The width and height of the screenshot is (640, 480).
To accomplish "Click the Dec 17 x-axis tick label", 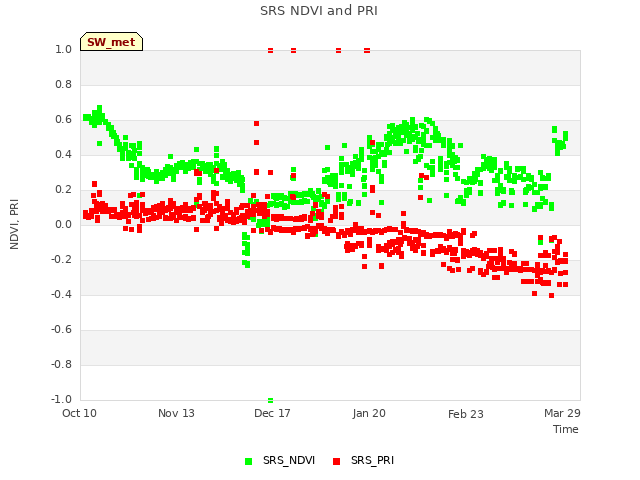I will pos(272,413).
